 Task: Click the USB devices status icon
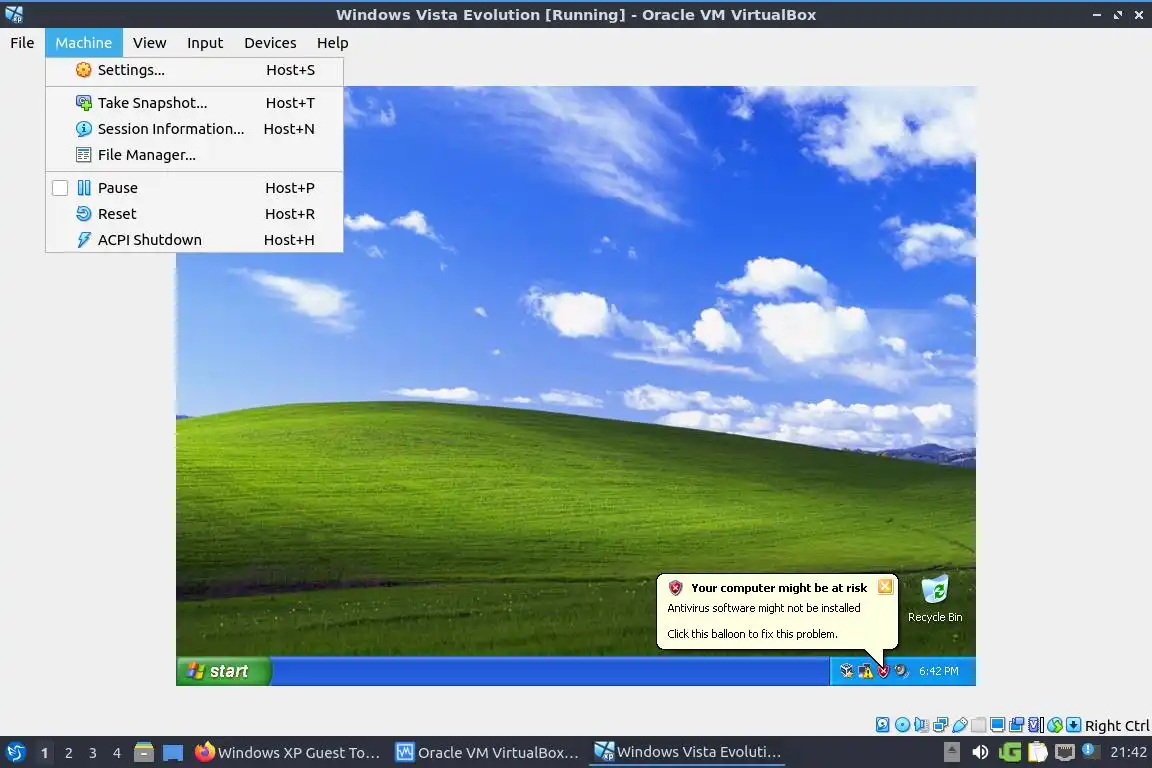pyautogui.click(x=960, y=725)
